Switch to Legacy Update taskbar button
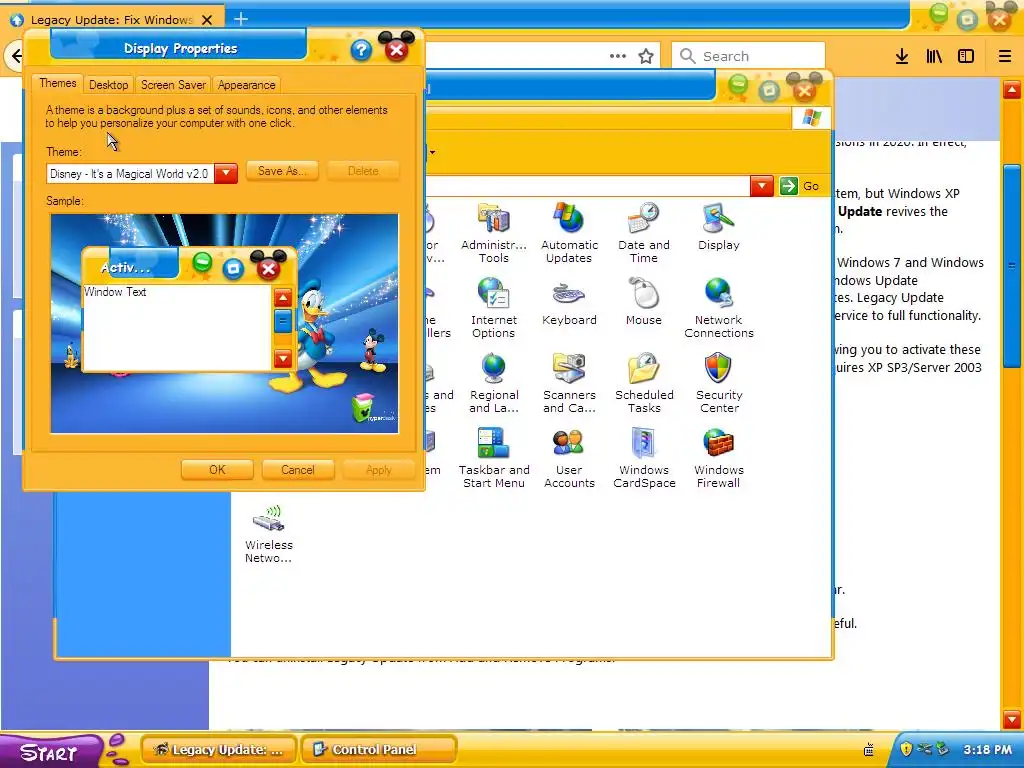Viewport: 1024px width, 768px height. tap(219, 750)
